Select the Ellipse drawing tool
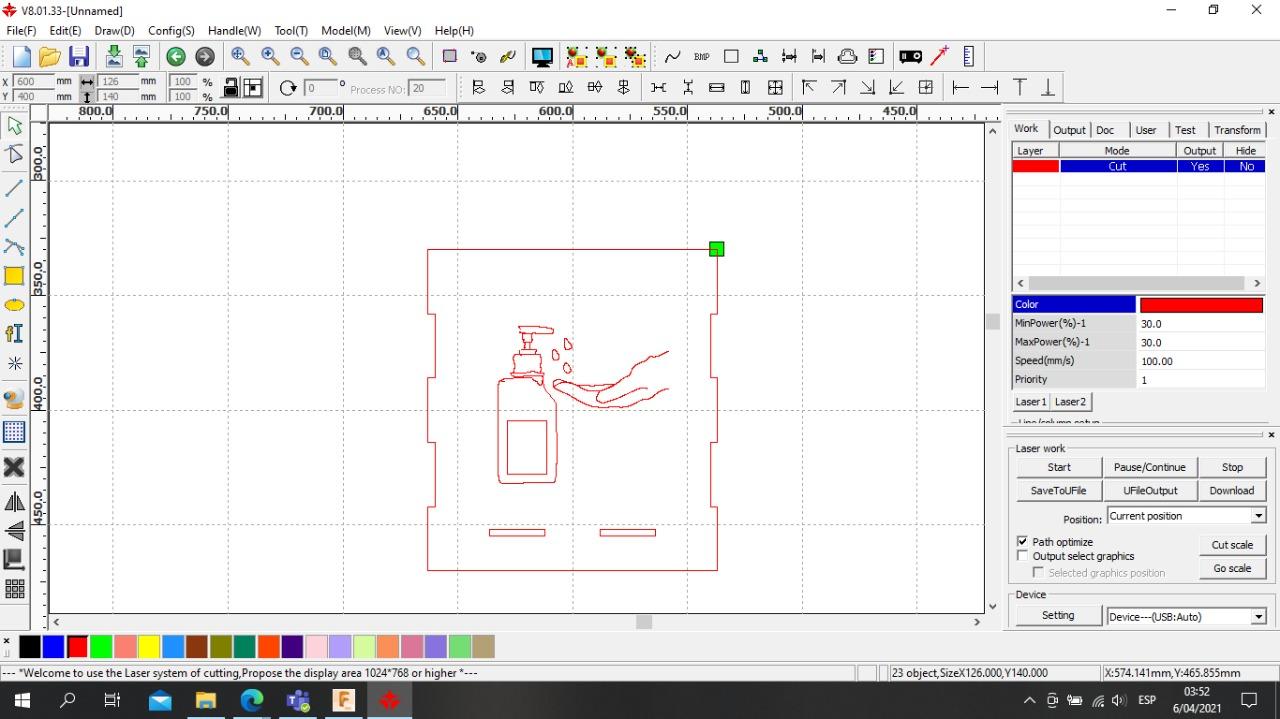This screenshot has width=1280, height=719. 14,305
